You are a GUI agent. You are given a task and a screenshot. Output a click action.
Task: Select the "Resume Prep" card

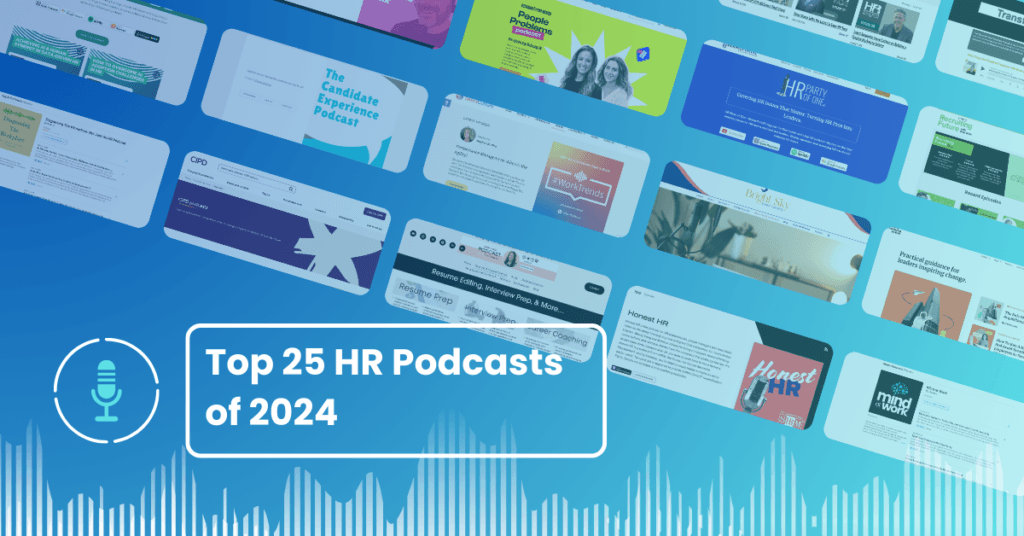(x=426, y=294)
